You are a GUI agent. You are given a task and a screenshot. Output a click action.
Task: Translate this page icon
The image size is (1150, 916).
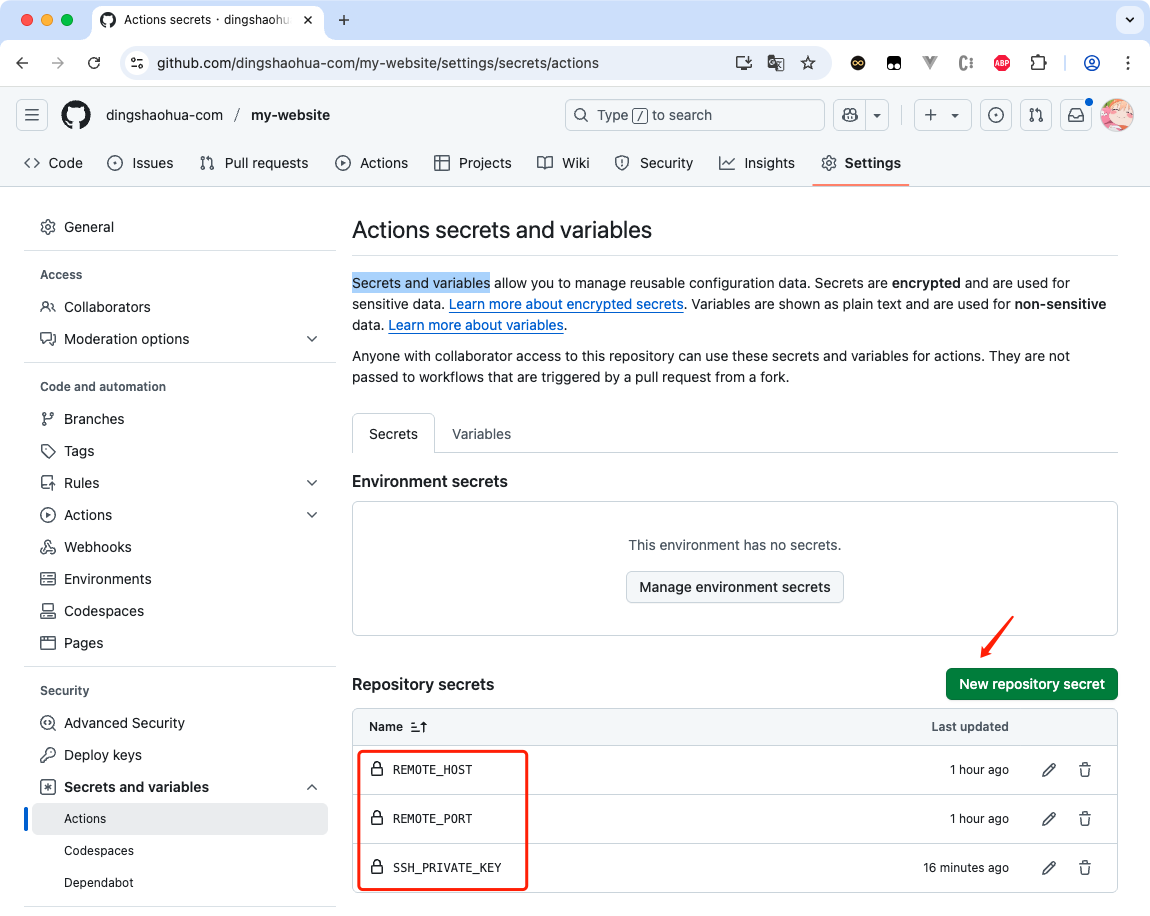click(775, 63)
